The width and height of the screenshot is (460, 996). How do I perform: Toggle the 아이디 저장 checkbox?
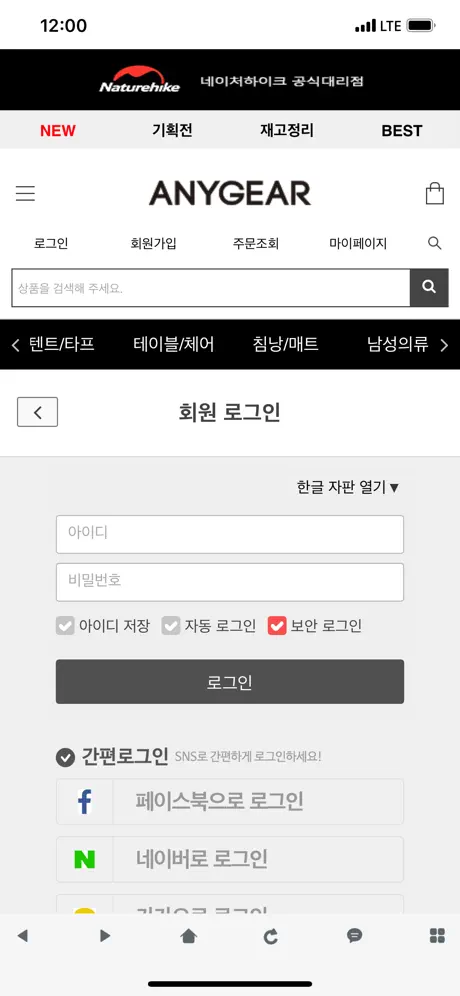[x=65, y=626]
